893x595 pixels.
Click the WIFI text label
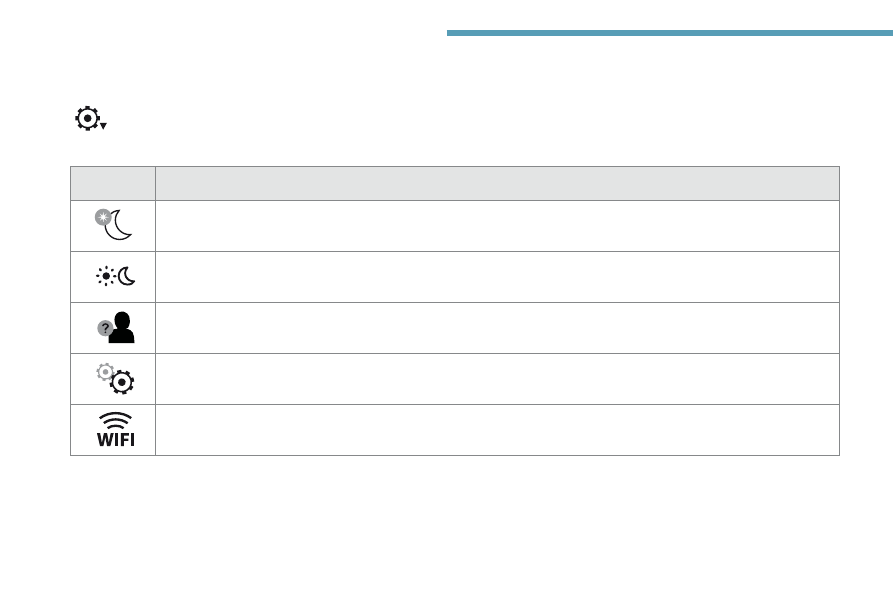click(116, 440)
